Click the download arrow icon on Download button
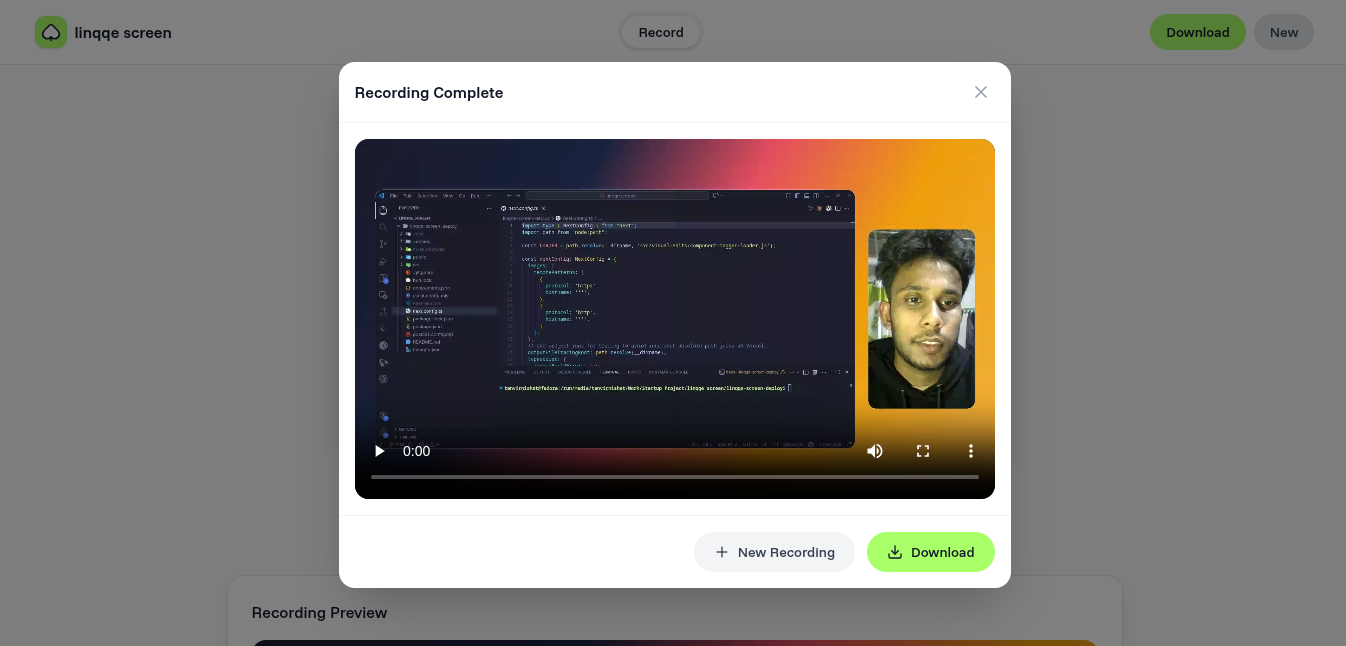 click(895, 551)
